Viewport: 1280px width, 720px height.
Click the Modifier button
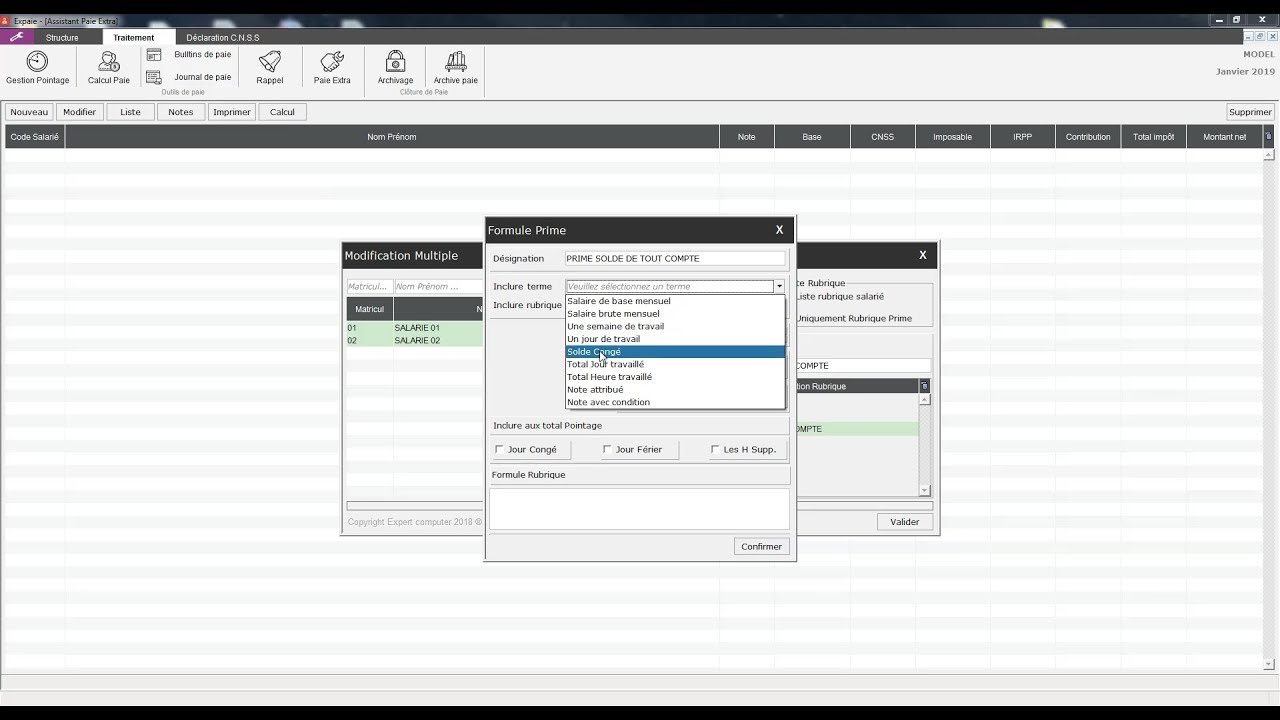(x=80, y=112)
